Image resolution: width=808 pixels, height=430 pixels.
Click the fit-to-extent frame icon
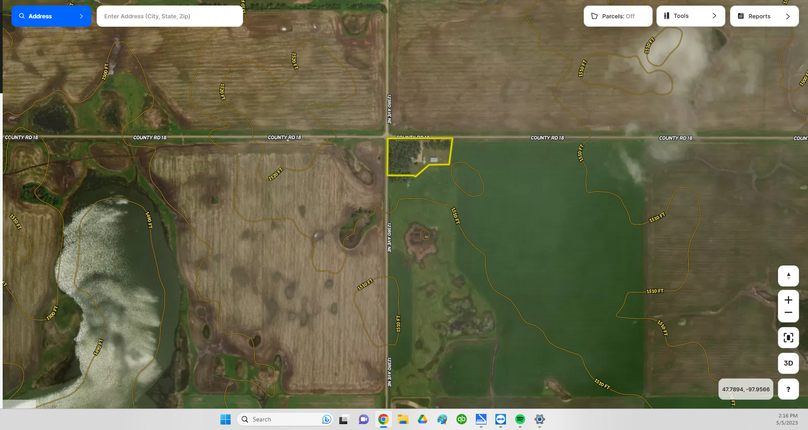click(788, 338)
